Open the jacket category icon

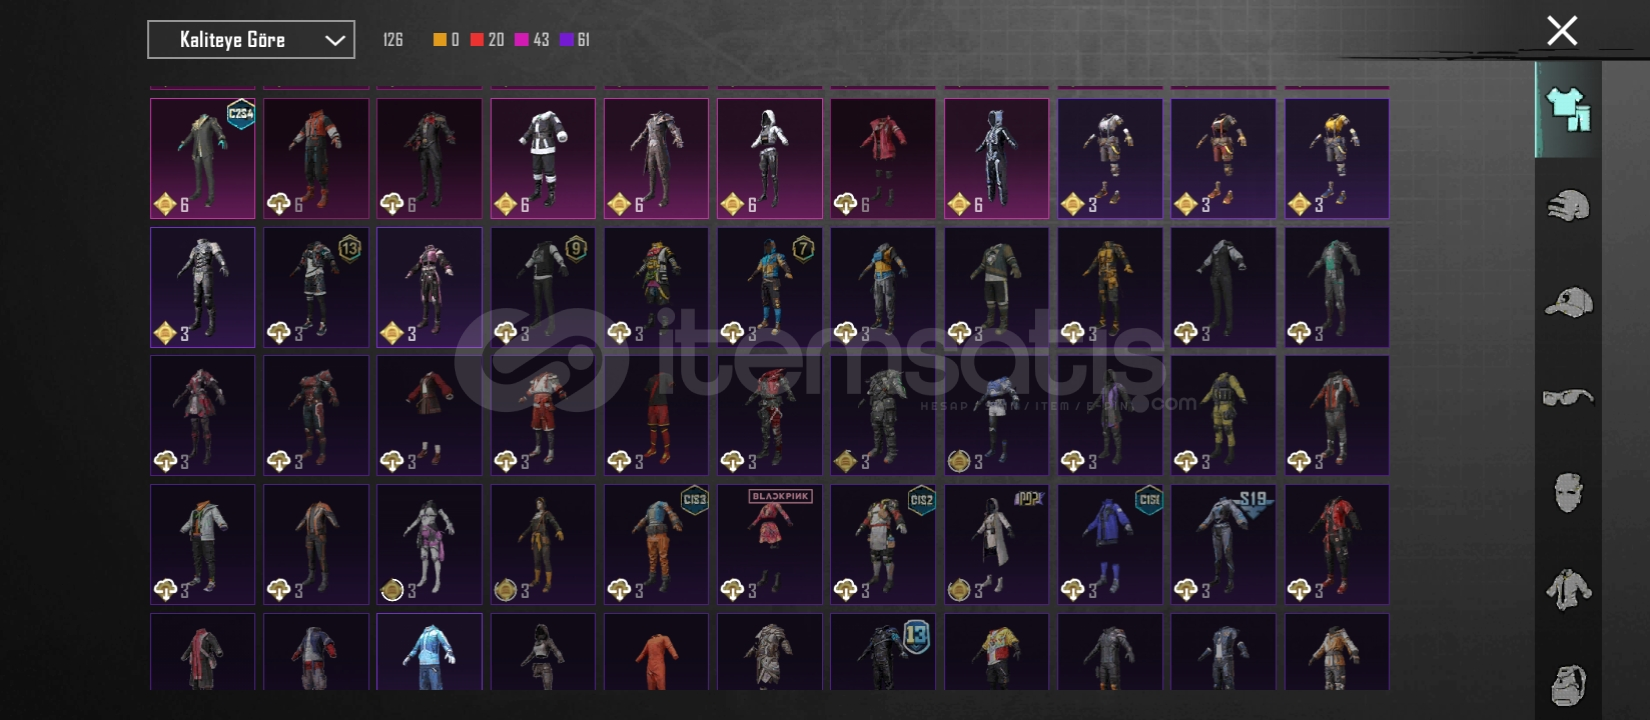(x=1568, y=589)
